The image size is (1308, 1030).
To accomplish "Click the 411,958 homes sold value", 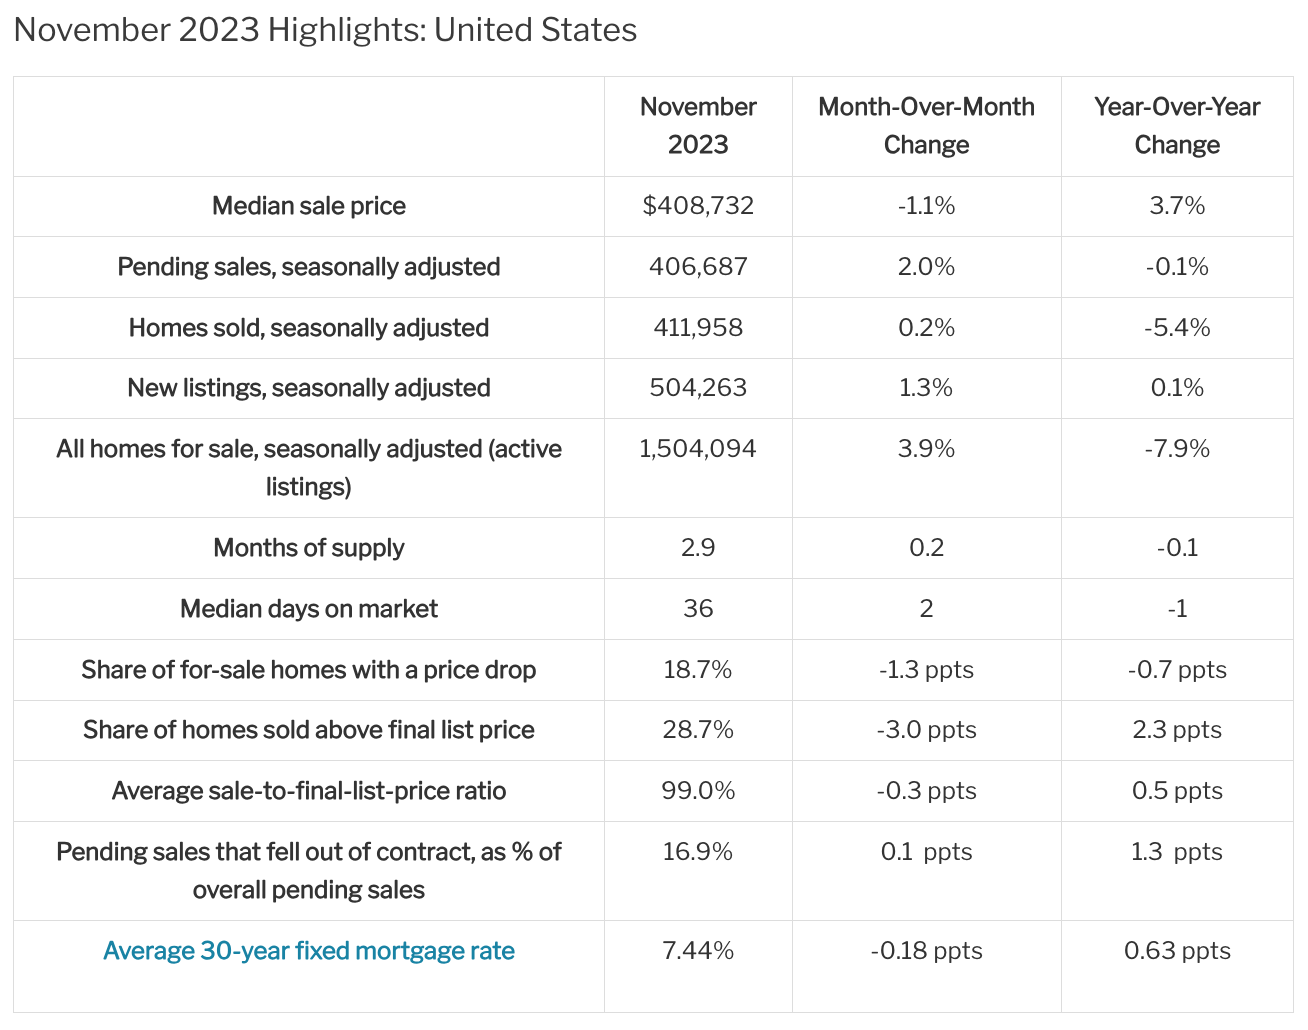I will coord(698,328).
